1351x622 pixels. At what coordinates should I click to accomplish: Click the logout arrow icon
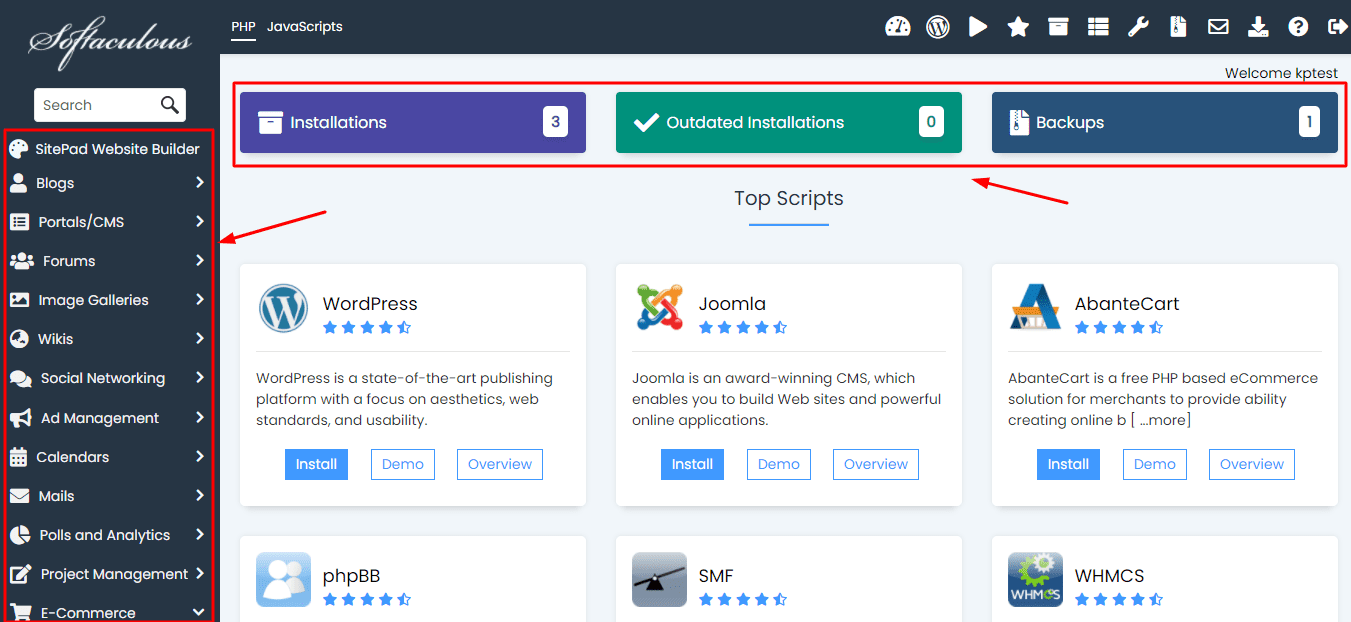coord(1337,27)
